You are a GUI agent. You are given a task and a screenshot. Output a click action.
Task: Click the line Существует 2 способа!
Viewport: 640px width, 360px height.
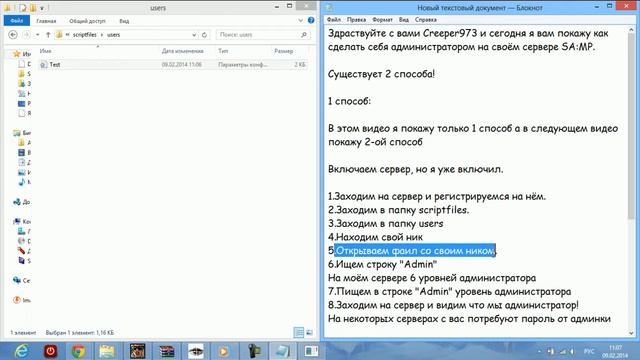tap(381, 74)
